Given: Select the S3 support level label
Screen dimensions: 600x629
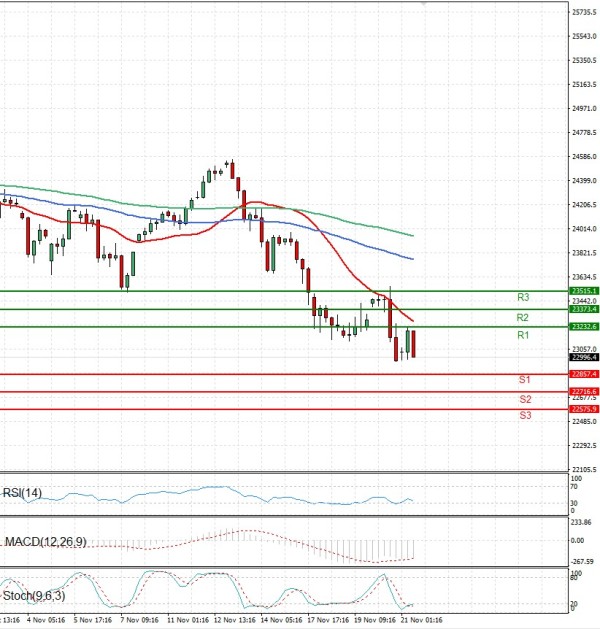Looking at the screenshot, I should [x=524, y=415].
